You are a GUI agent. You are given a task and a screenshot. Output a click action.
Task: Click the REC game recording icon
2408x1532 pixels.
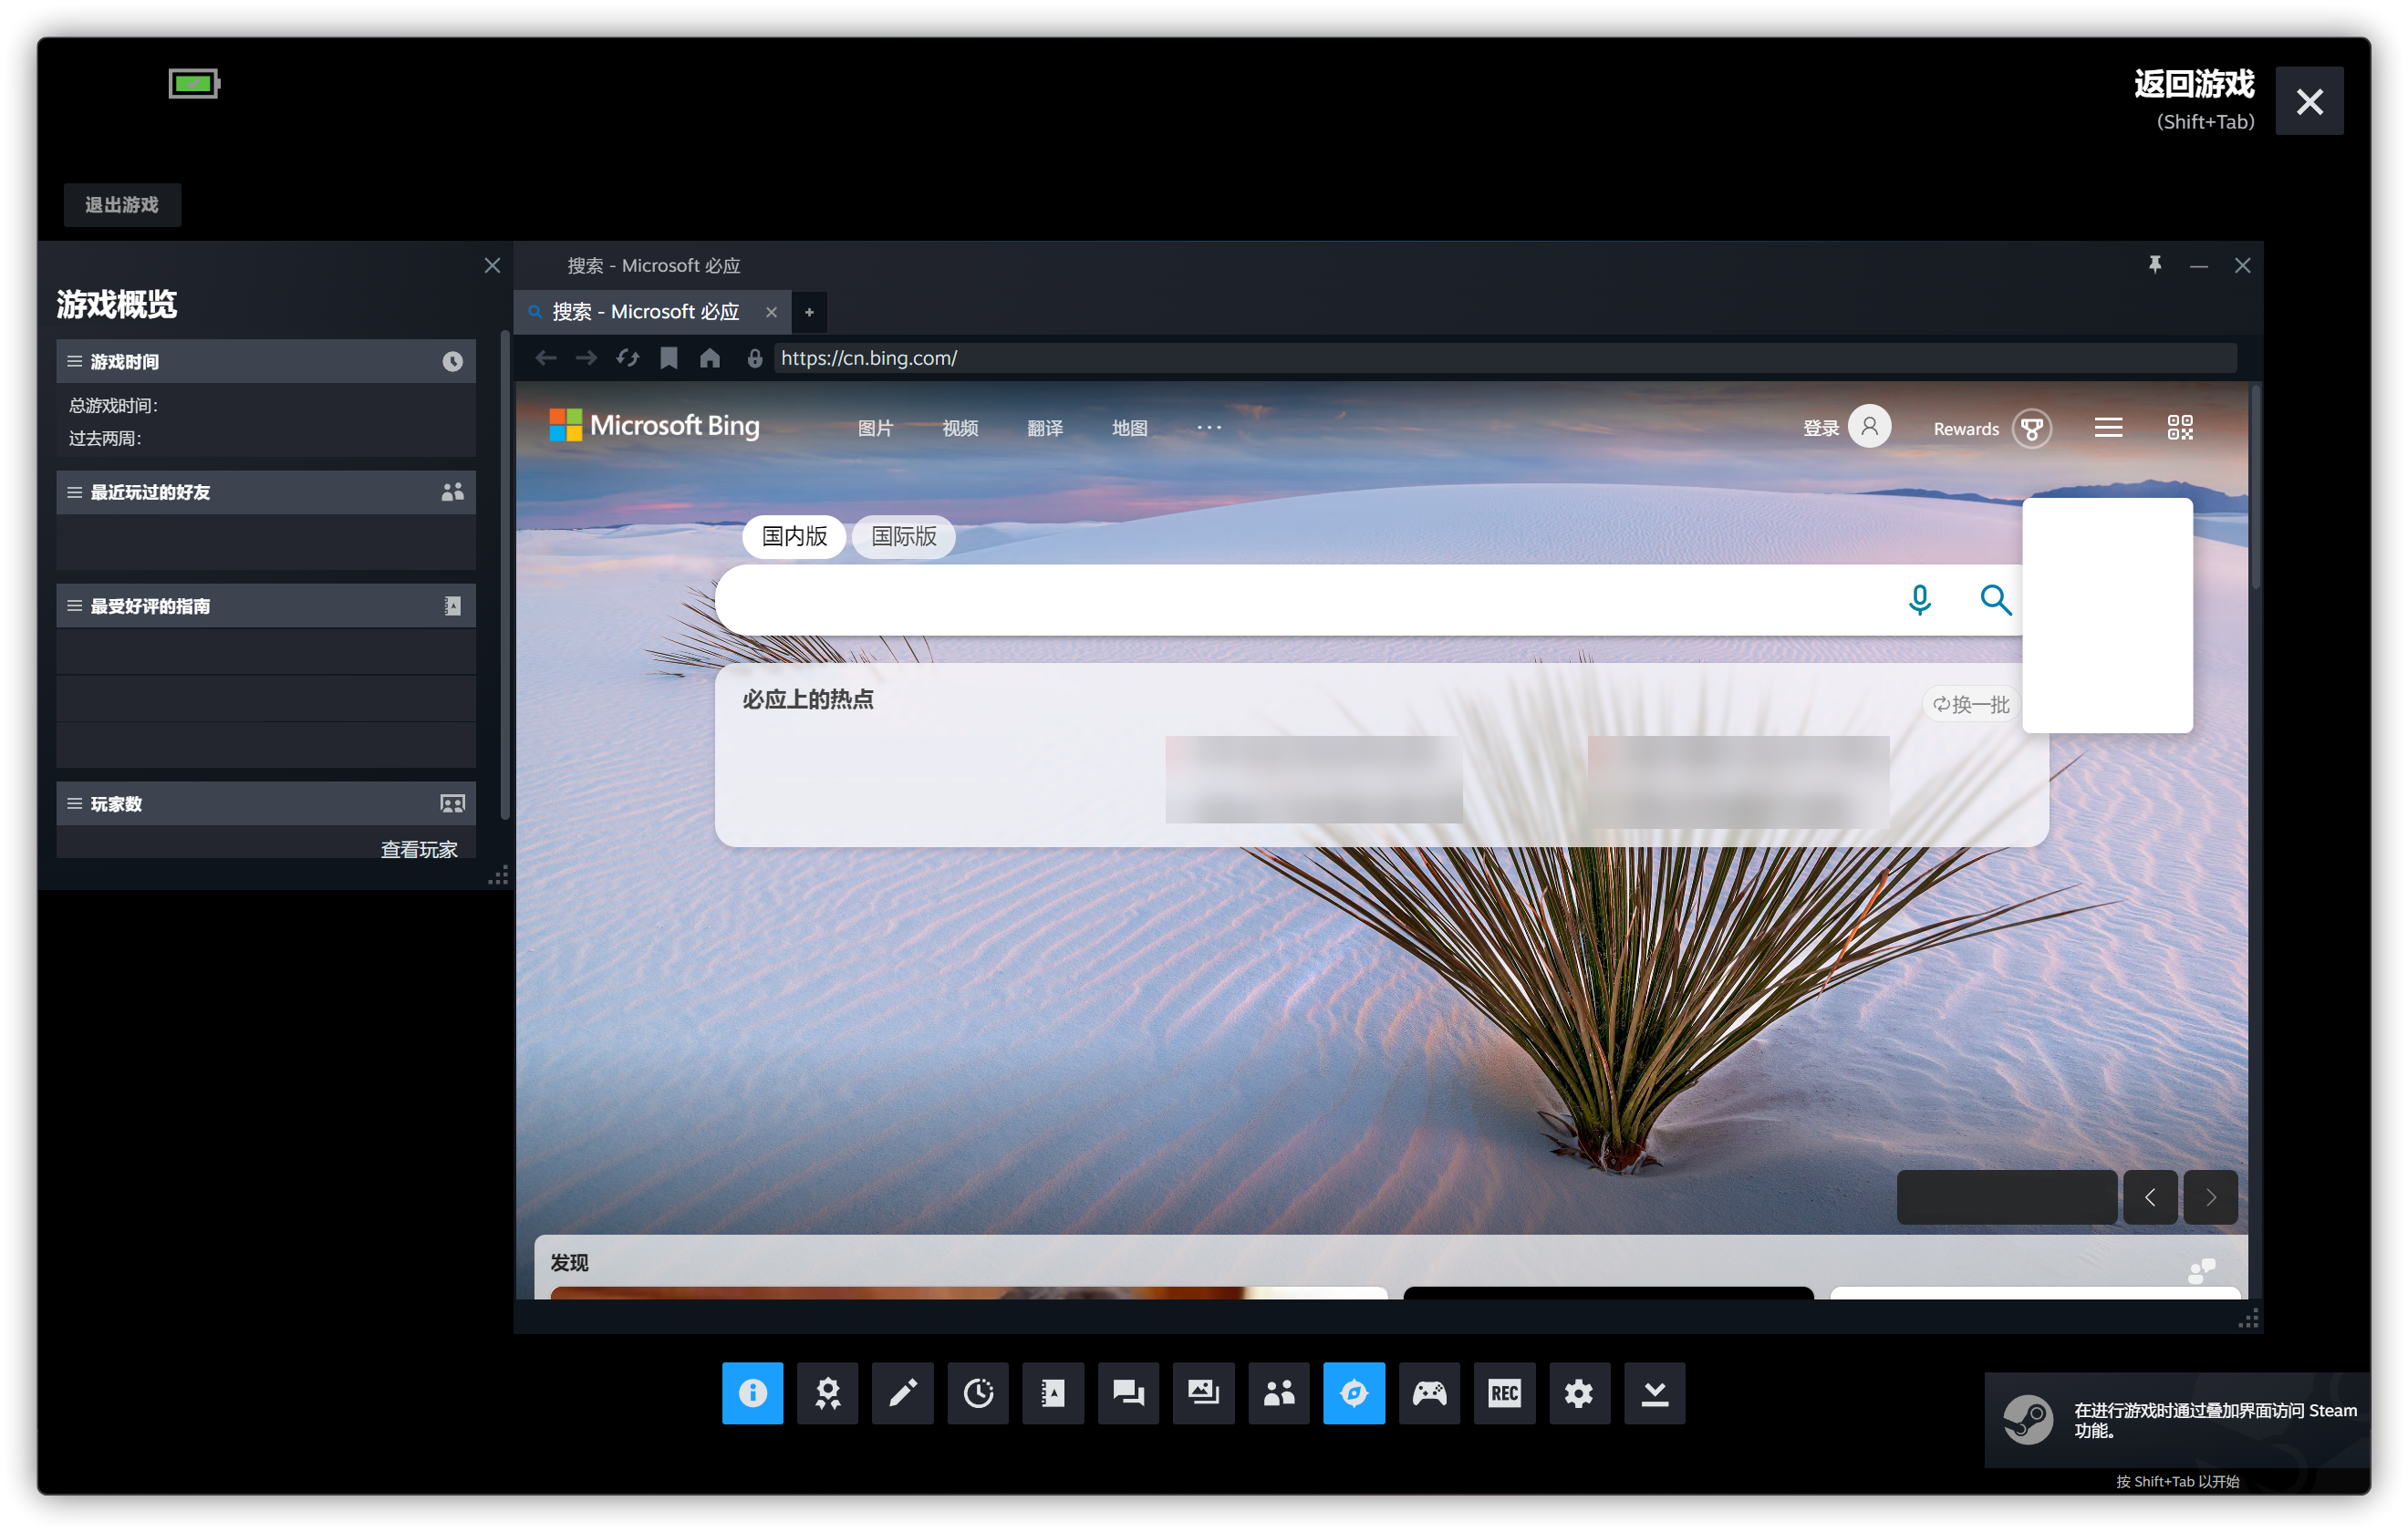tap(1504, 1393)
